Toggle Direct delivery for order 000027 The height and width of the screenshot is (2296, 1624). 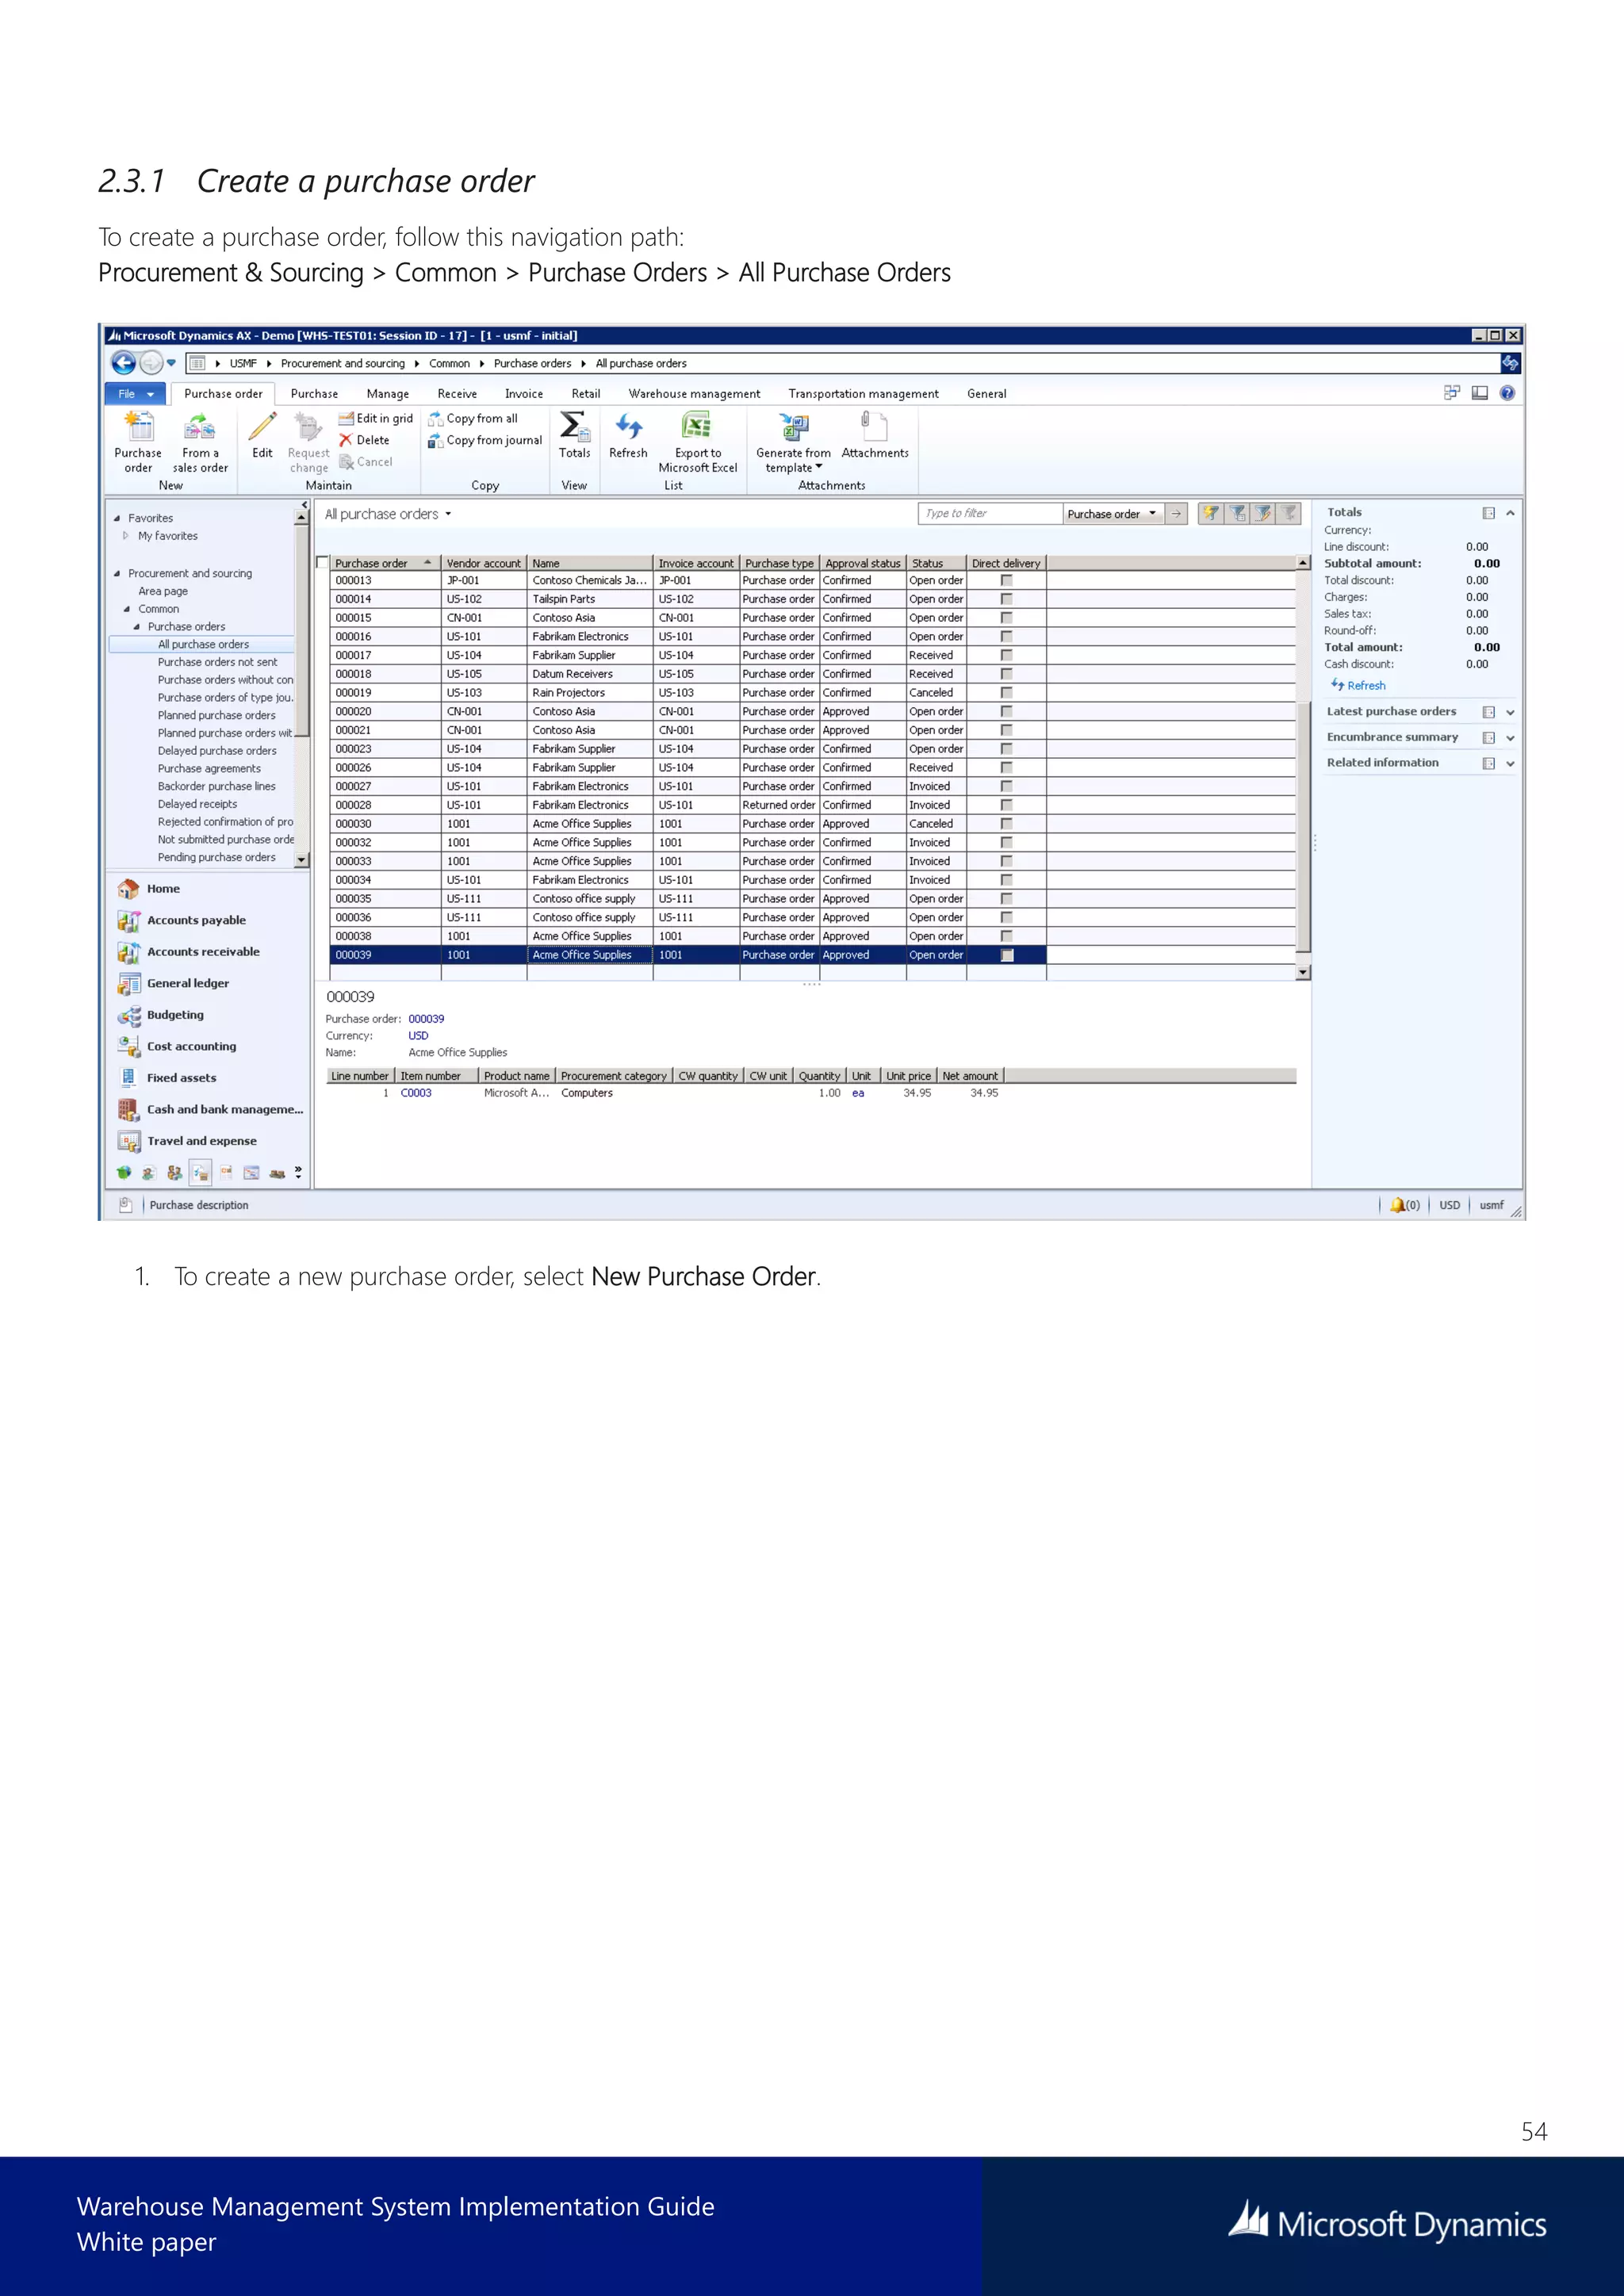click(1006, 786)
